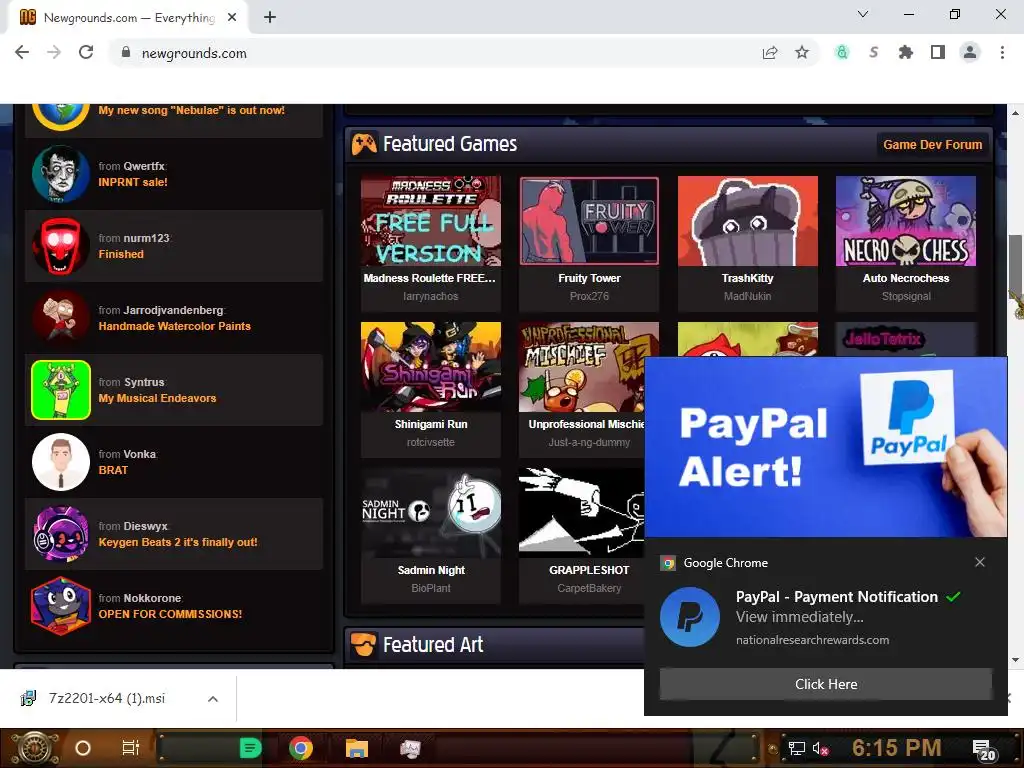Open Chrome's three-dot menu
This screenshot has width=1024, height=768.
(1002, 52)
